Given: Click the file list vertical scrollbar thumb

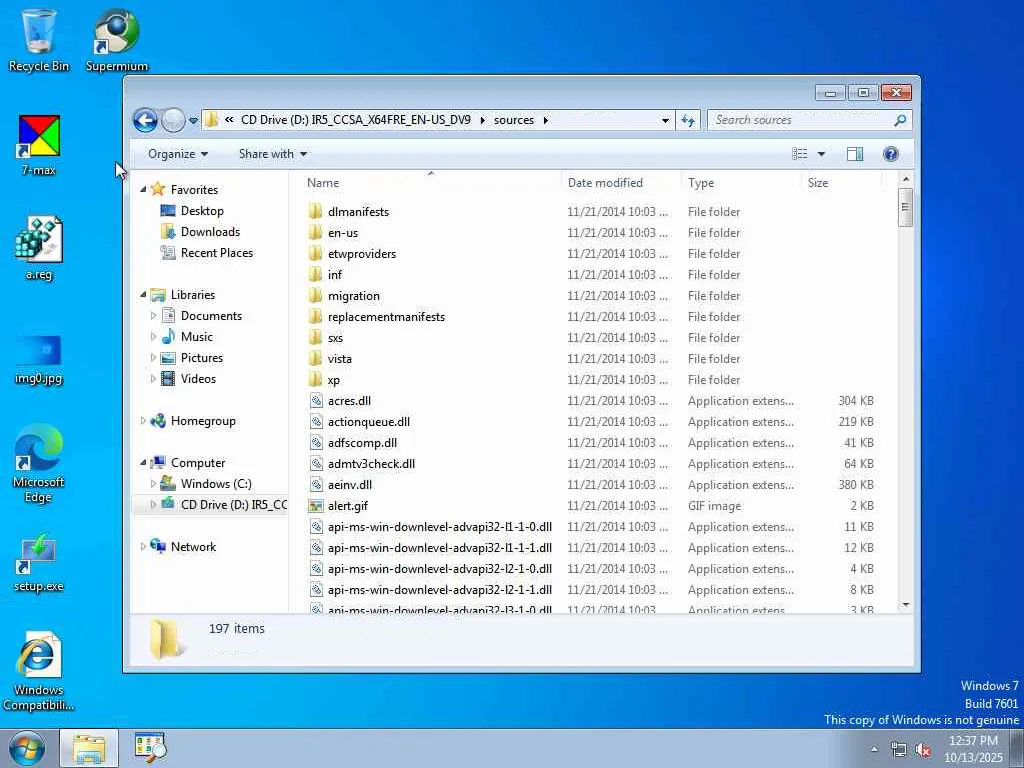Looking at the screenshot, I should pos(905,208).
